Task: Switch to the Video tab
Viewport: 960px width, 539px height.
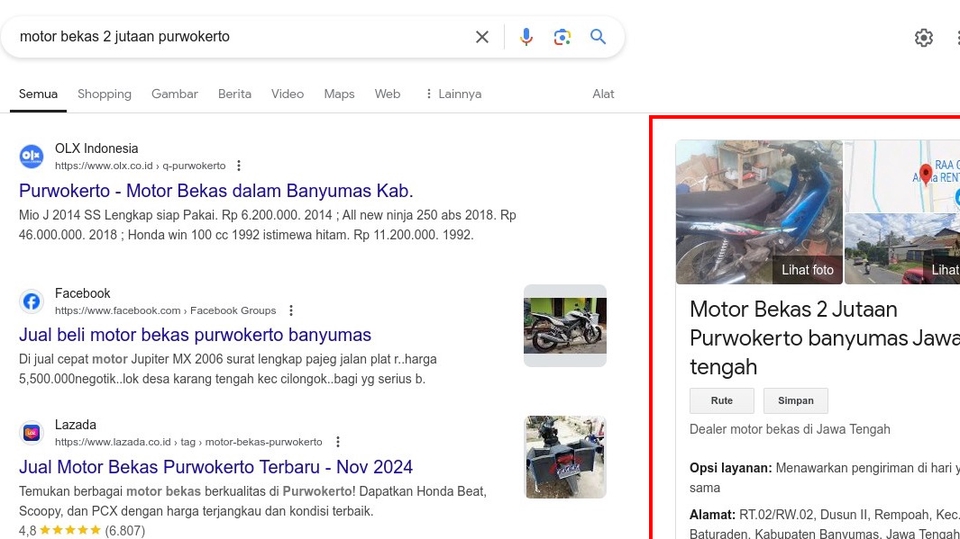Action: [287, 94]
